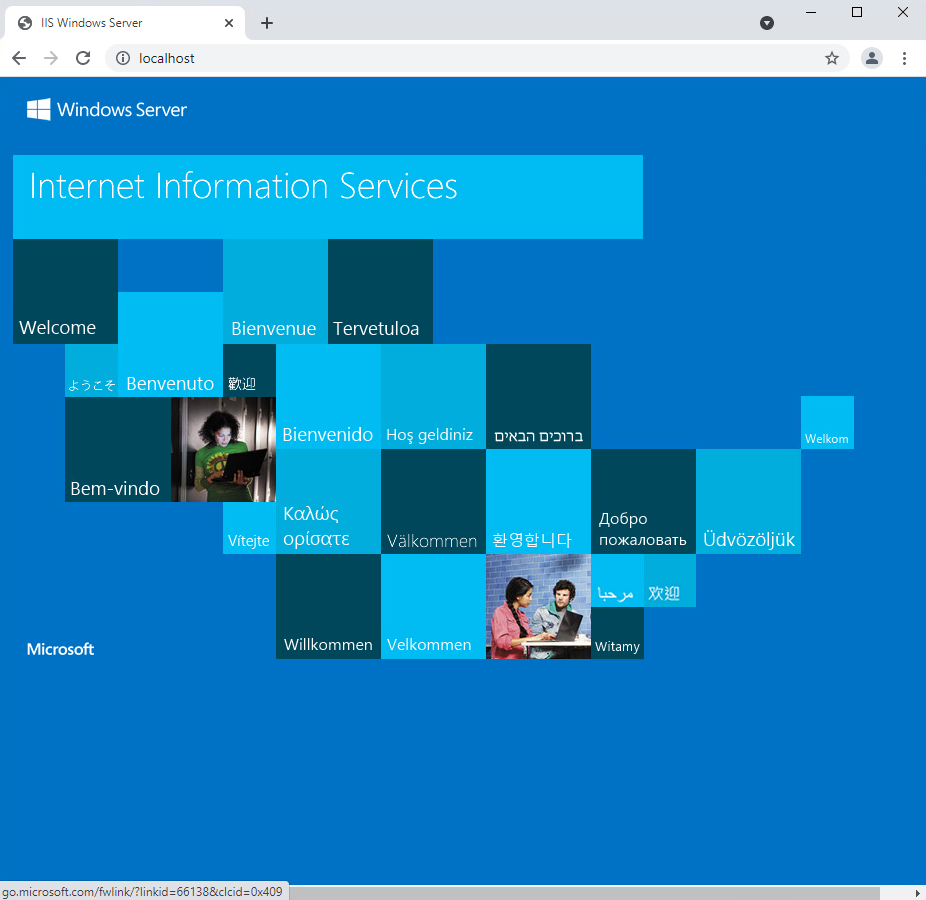Maximize the Chrome window
The image size is (926, 900).
click(857, 12)
